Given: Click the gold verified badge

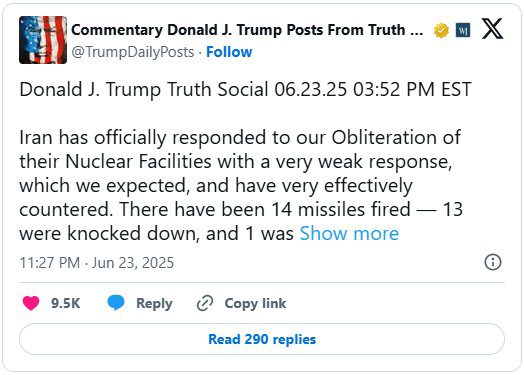Looking at the screenshot, I should [x=441, y=30].
